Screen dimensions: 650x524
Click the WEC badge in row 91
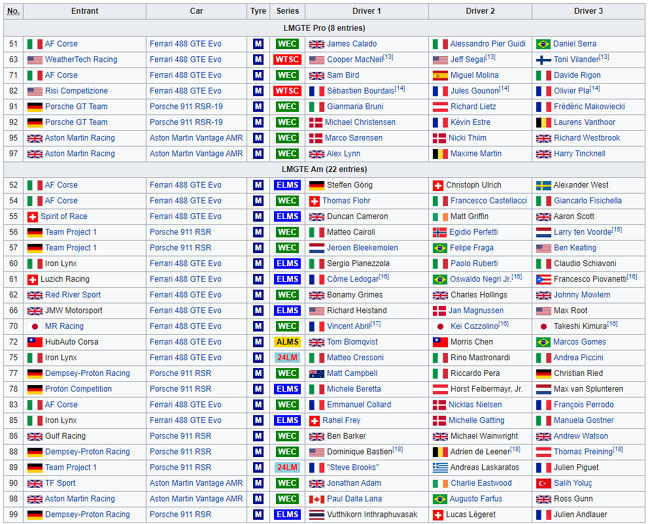(x=287, y=107)
